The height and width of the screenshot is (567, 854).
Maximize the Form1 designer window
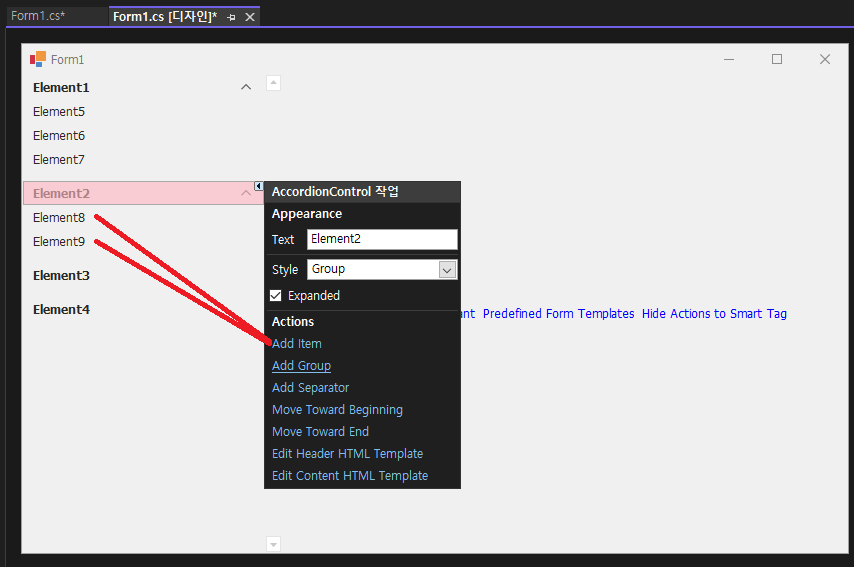tap(777, 59)
